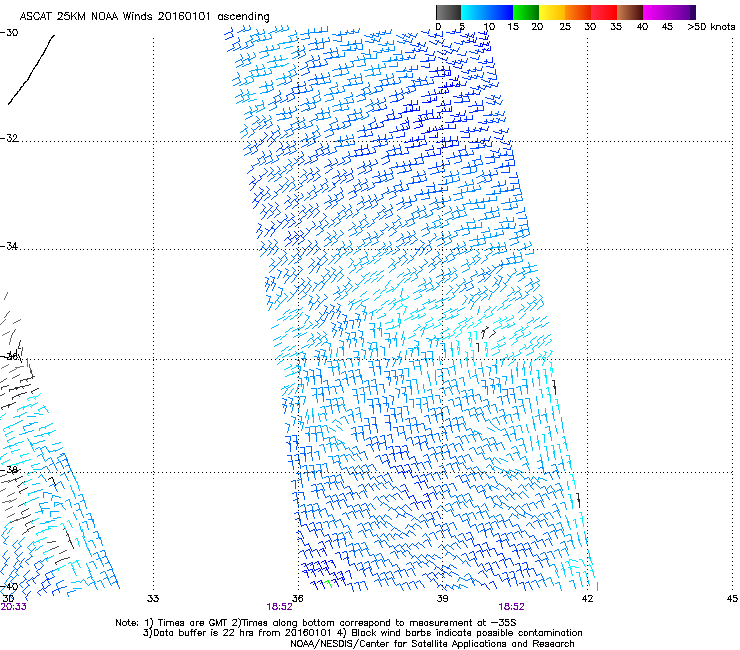Viewport: 740px width, 650px height.
Task: Click the green wind barb near the bottom
Action: pos(329,584)
